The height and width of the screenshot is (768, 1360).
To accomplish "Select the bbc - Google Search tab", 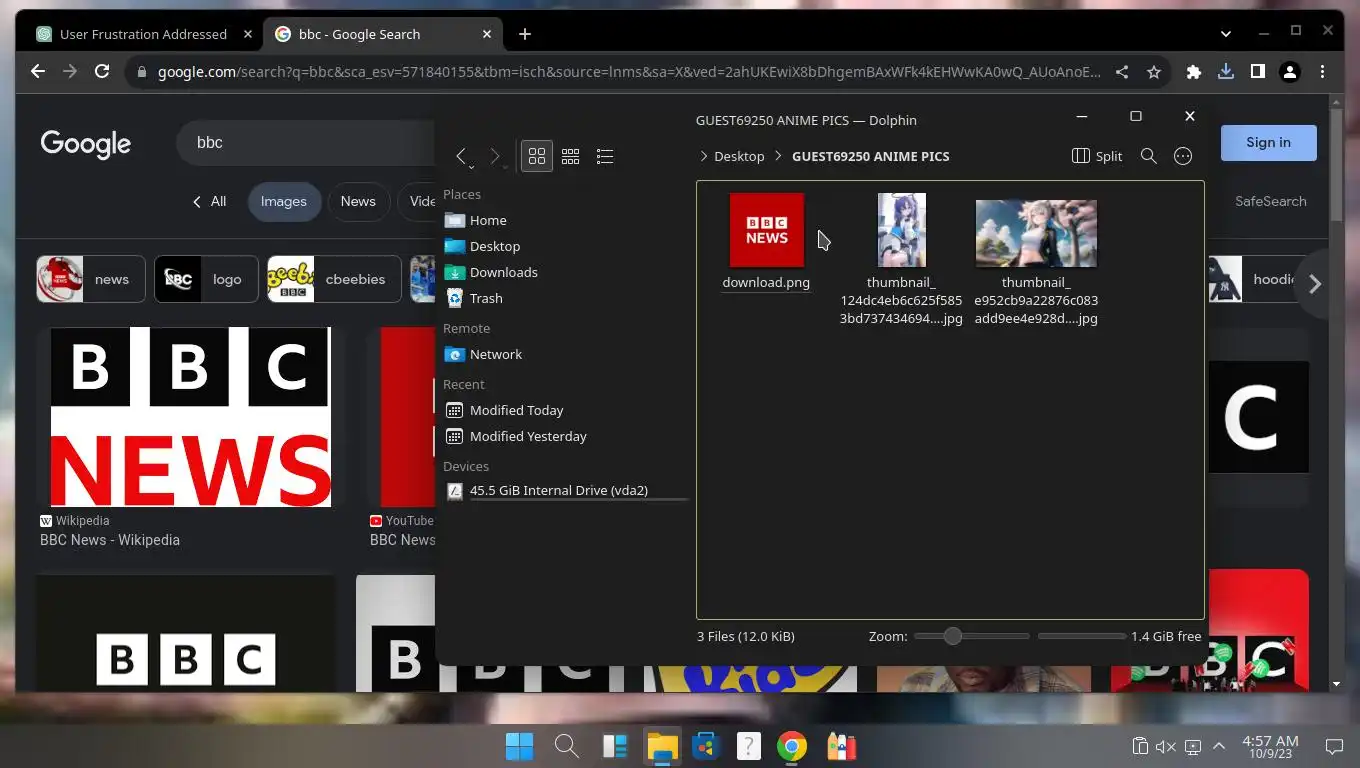I will point(384,34).
